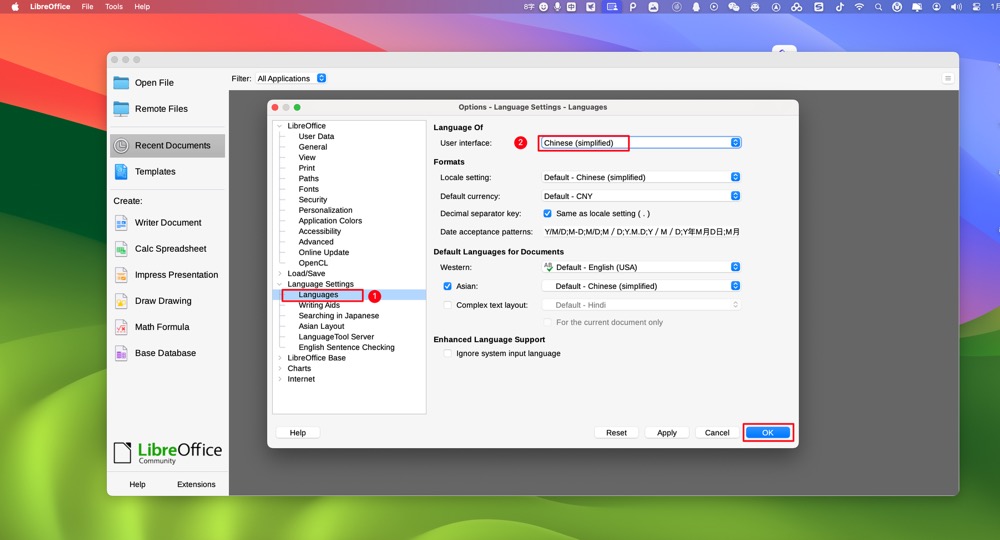Uncheck the Asian languages checkbox
Image resolution: width=1000 pixels, height=540 pixels.
click(447, 286)
